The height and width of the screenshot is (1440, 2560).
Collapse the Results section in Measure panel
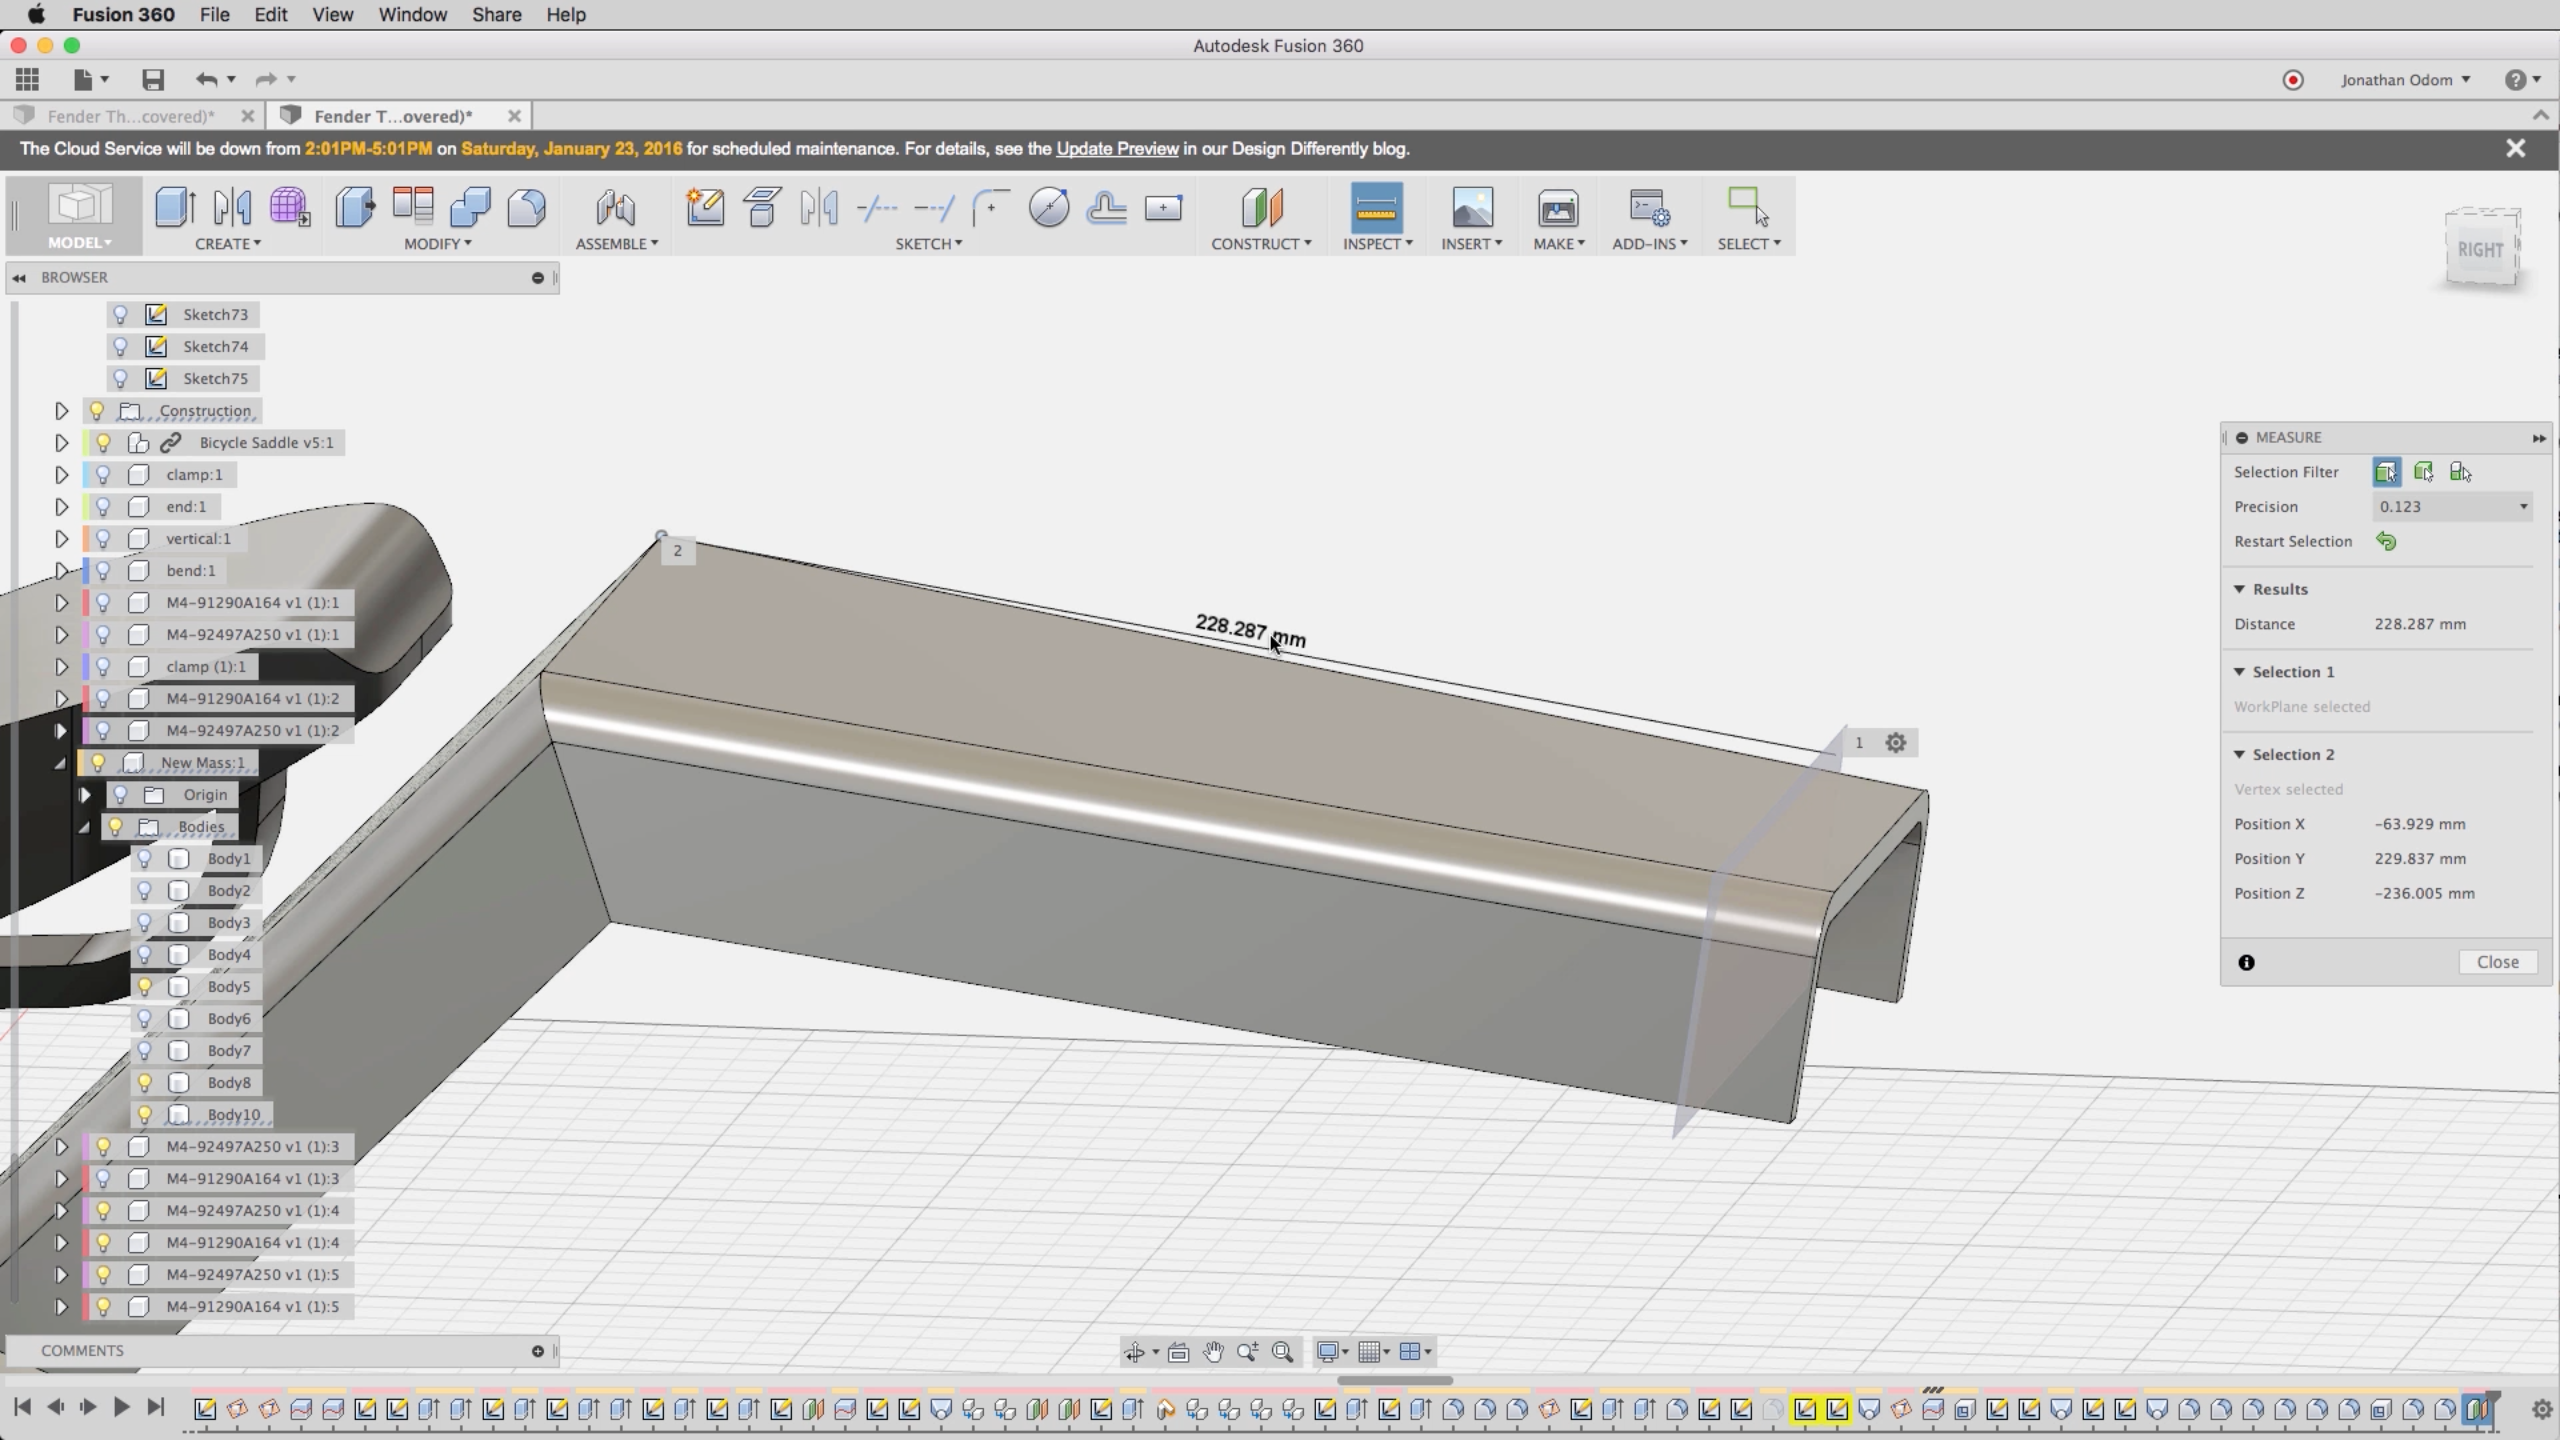(2240, 589)
